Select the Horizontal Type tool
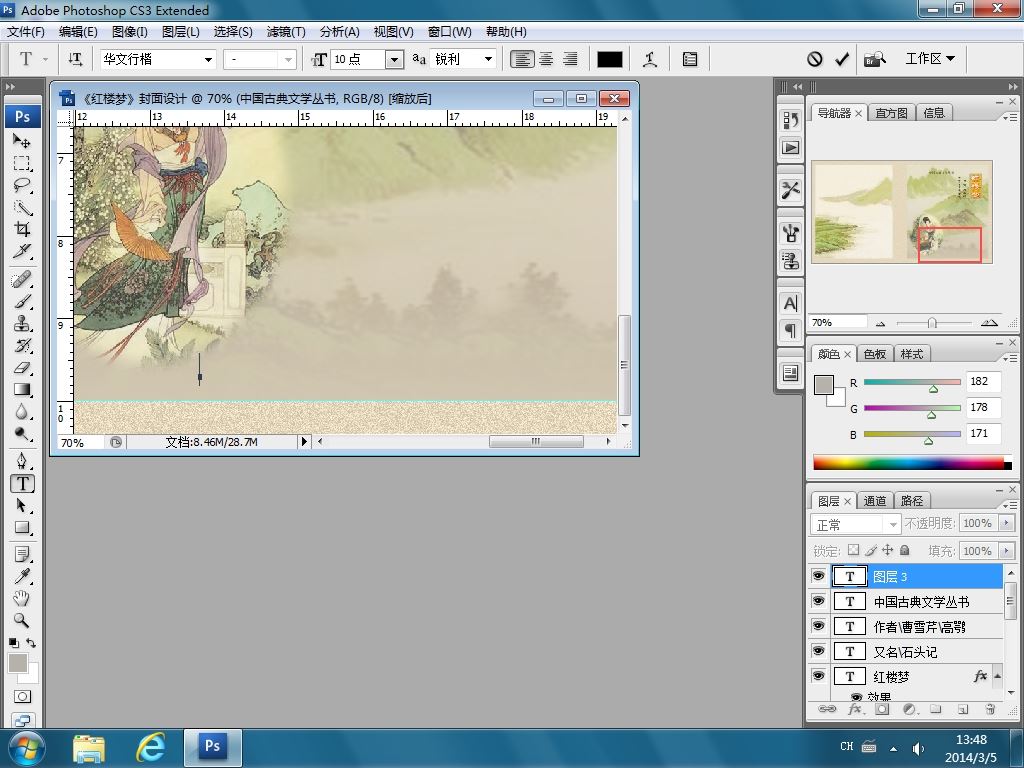This screenshot has height=768, width=1024. click(22, 483)
